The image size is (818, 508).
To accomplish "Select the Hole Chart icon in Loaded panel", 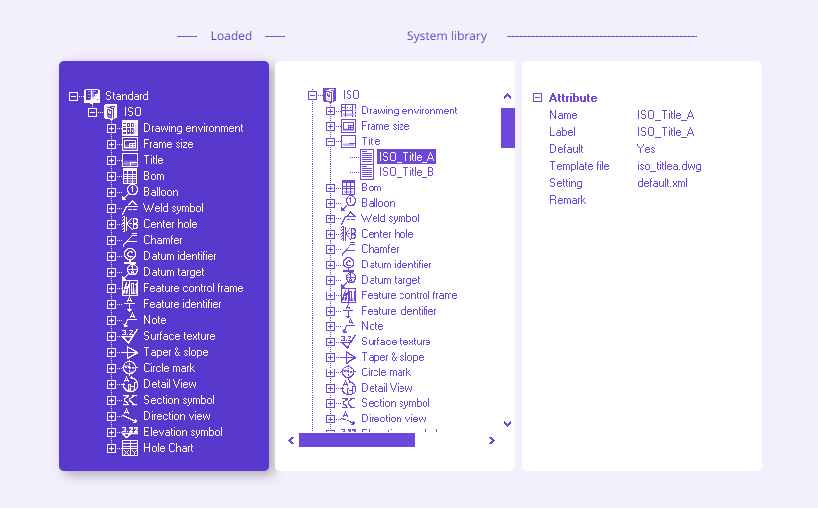I will point(129,448).
